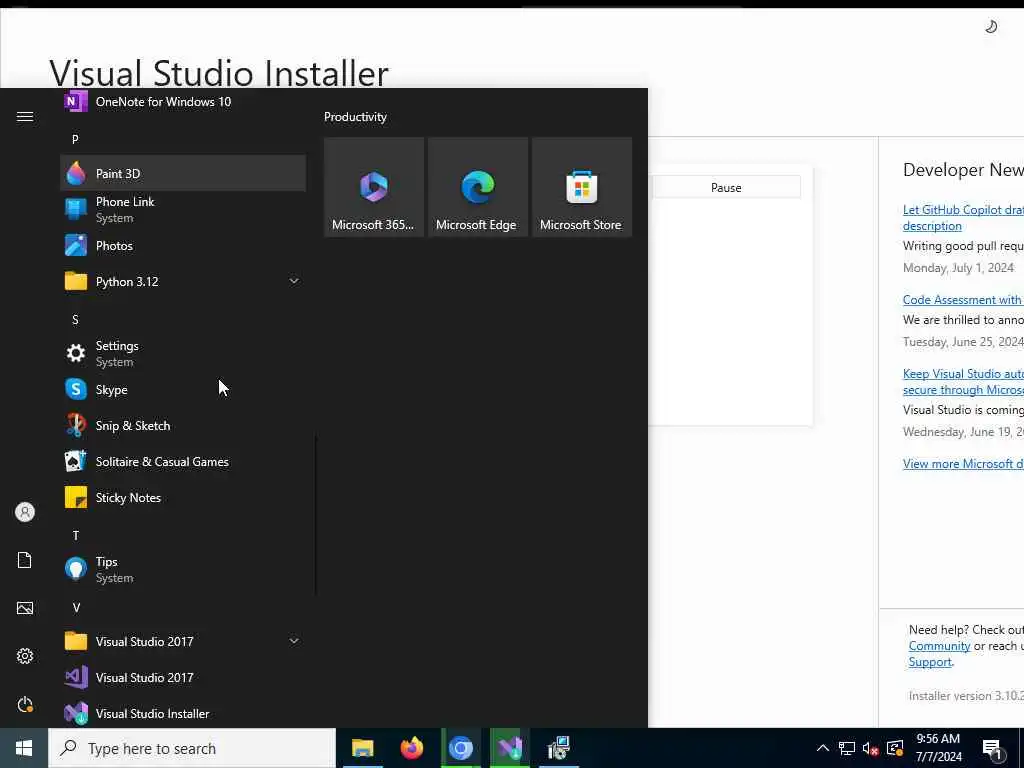Open Settings gear in app list
Screen dimensions: 1024x768
[x=76, y=353]
